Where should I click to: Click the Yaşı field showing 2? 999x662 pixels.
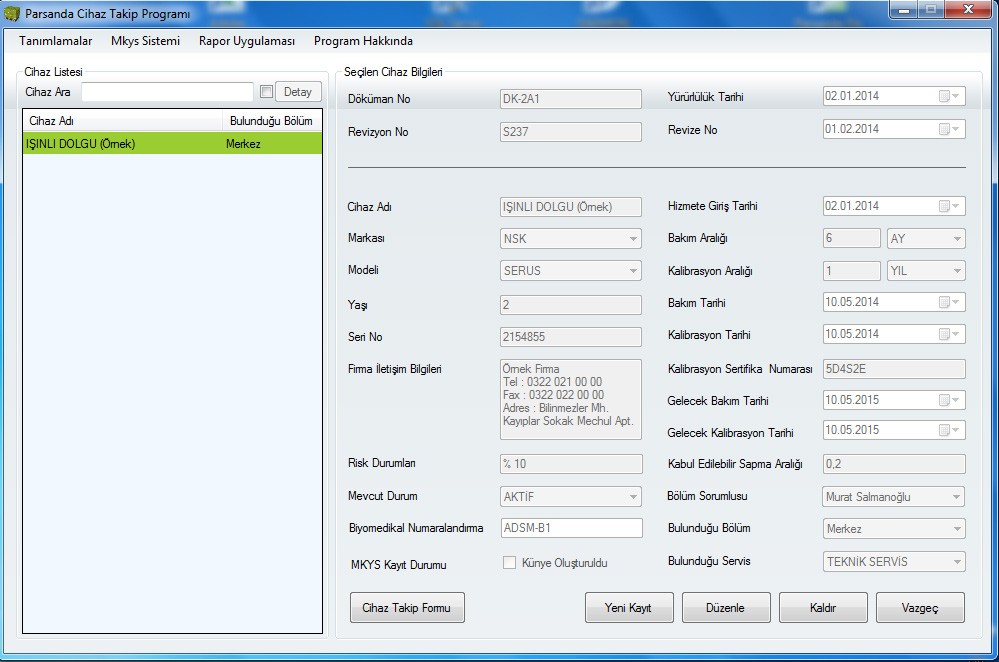[x=571, y=305]
